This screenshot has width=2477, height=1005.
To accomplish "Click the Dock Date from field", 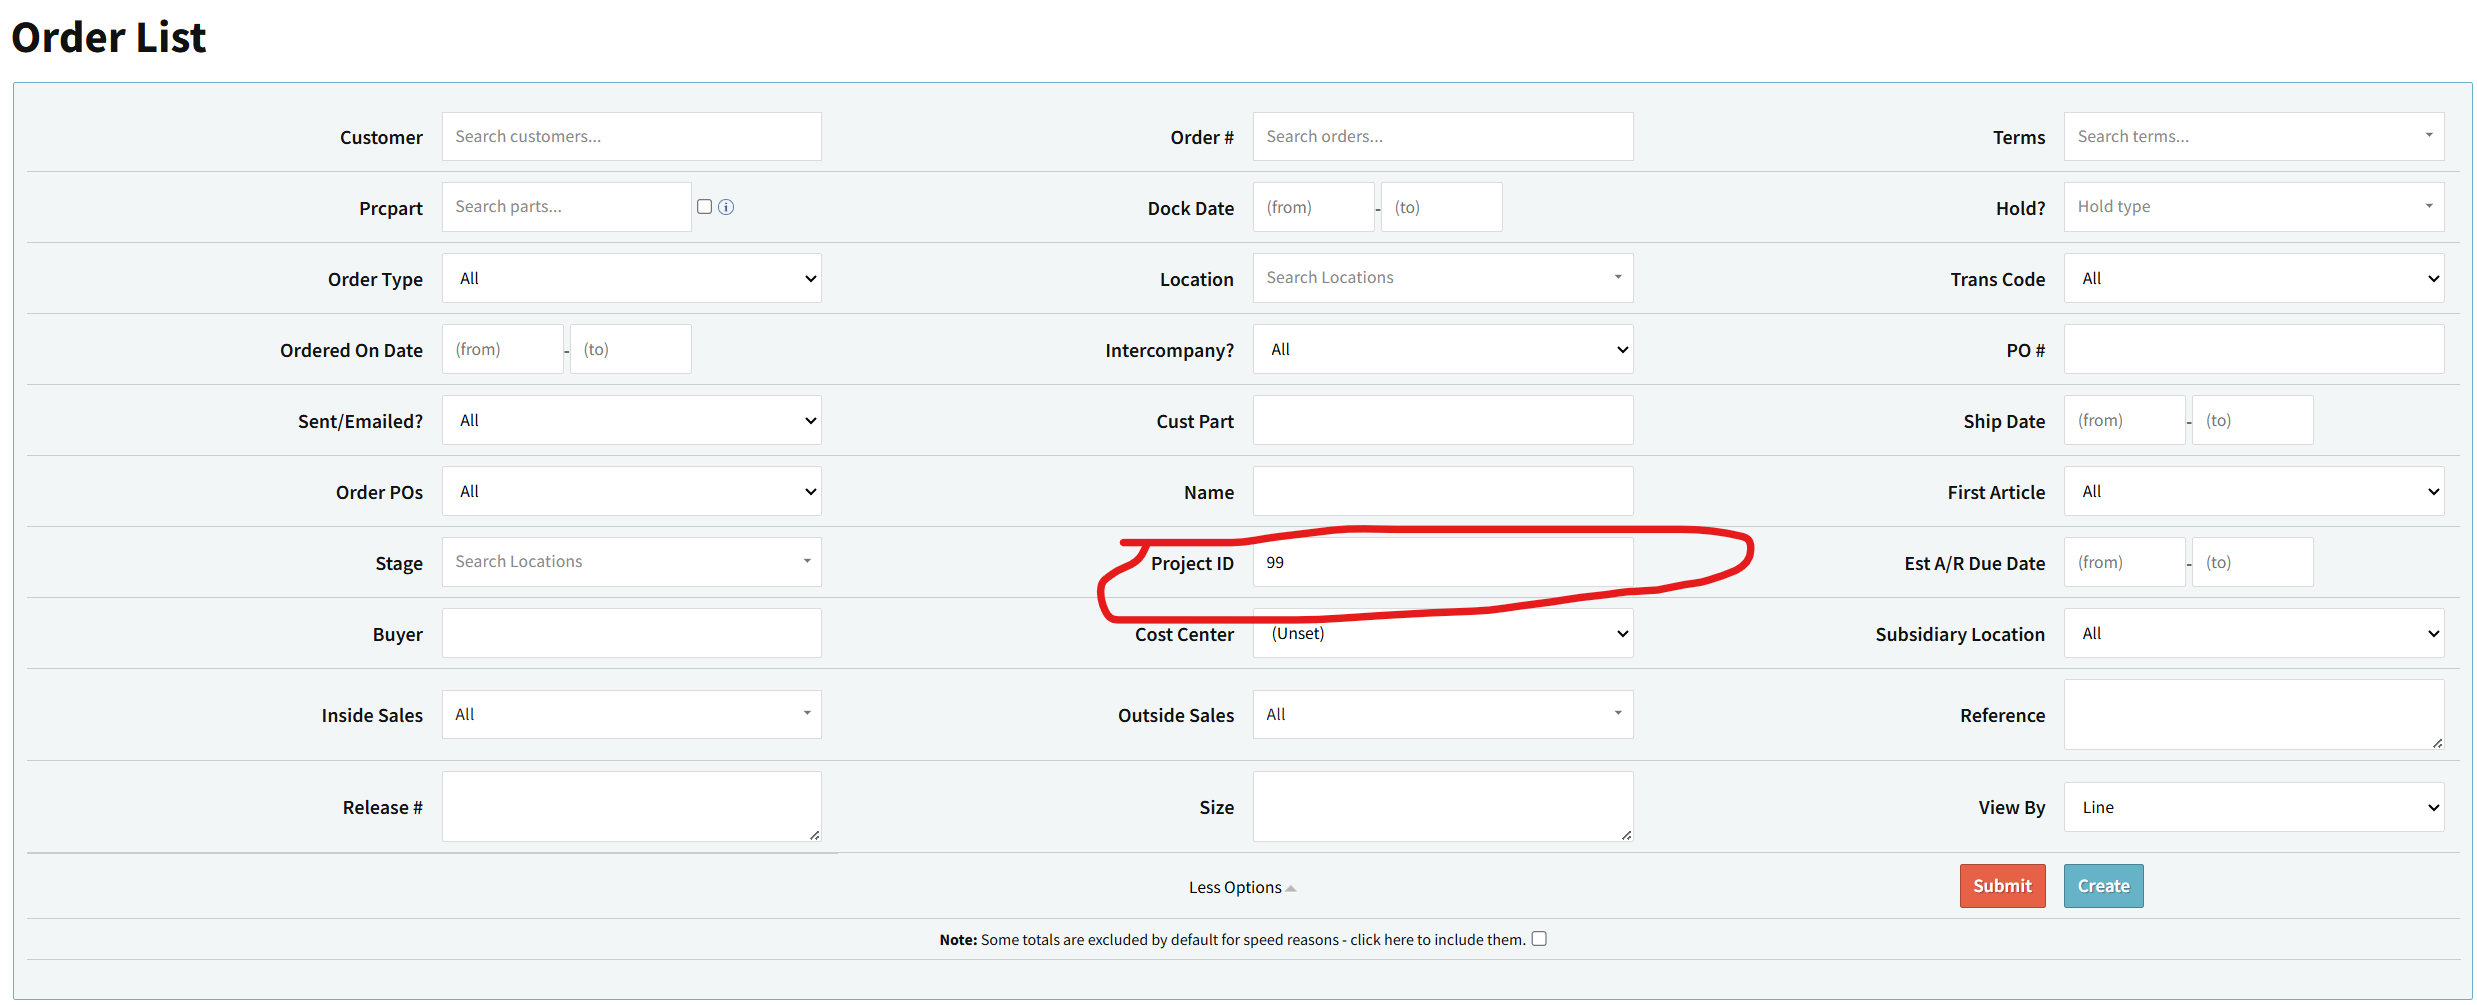I will point(1312,208).
